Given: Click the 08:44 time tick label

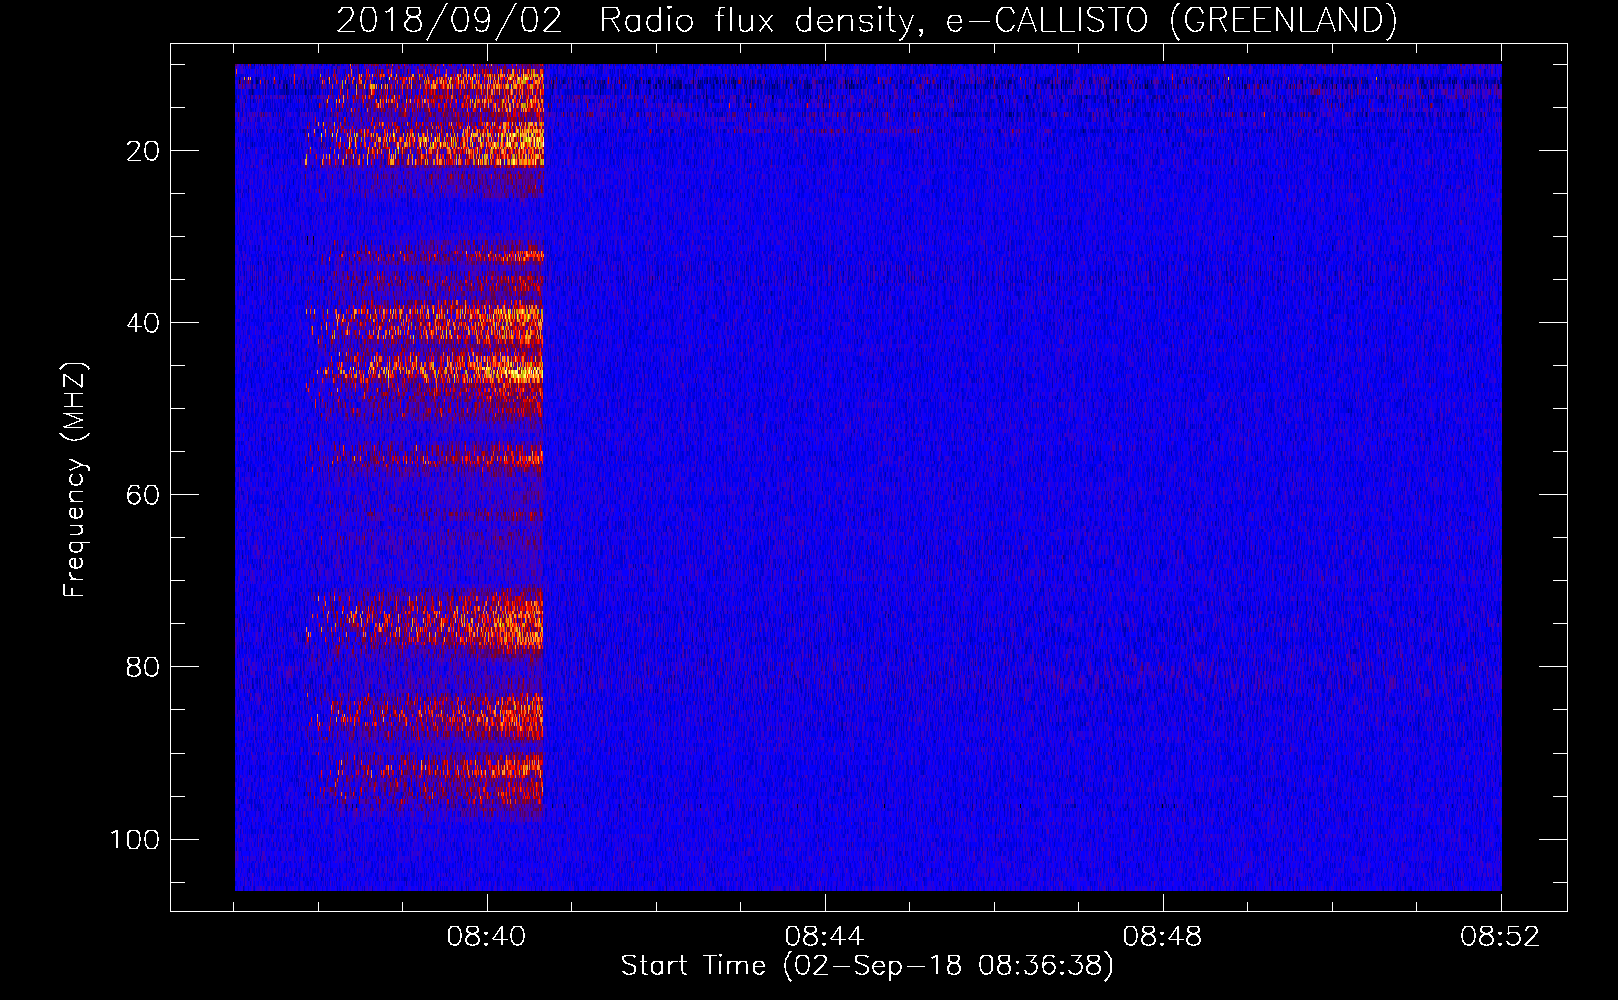Looking at the screenshot, I should point(824,937).
